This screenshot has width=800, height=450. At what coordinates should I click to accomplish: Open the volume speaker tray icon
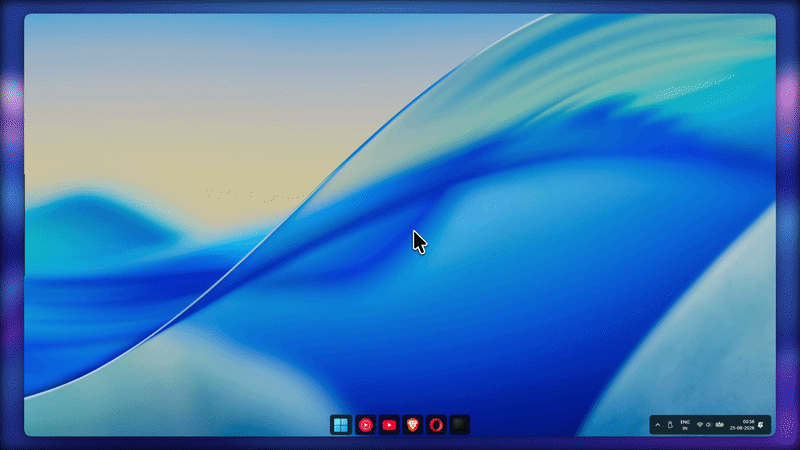[709, 424]
